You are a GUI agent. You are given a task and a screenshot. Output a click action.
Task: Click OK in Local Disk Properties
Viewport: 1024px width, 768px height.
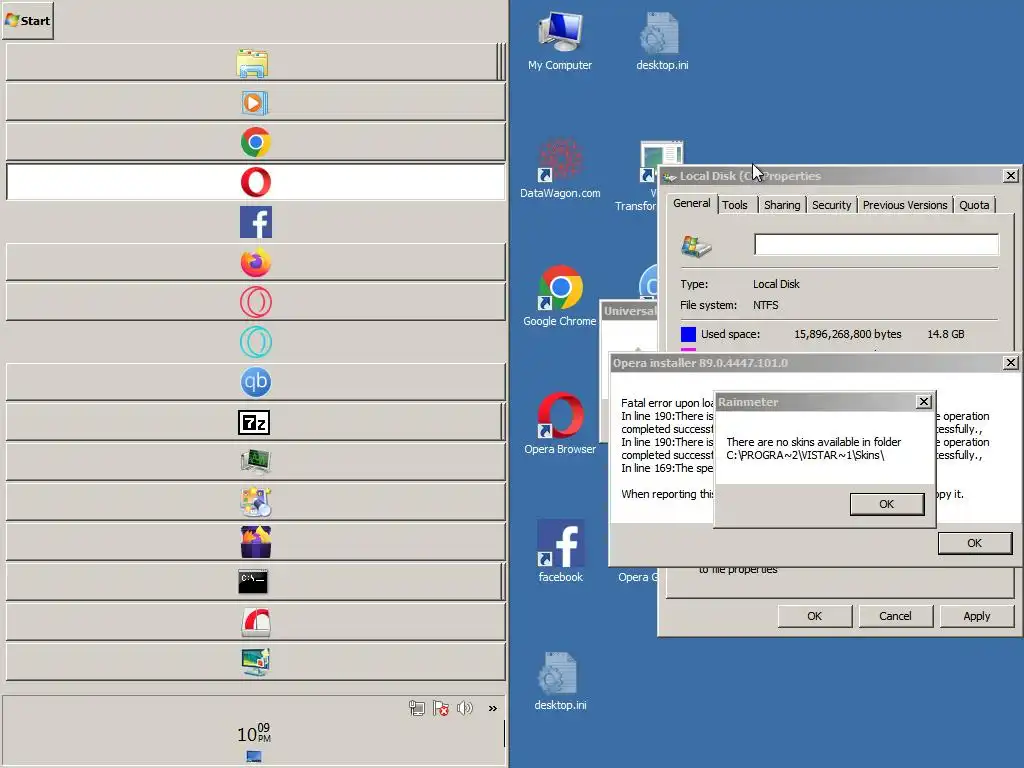814,616
